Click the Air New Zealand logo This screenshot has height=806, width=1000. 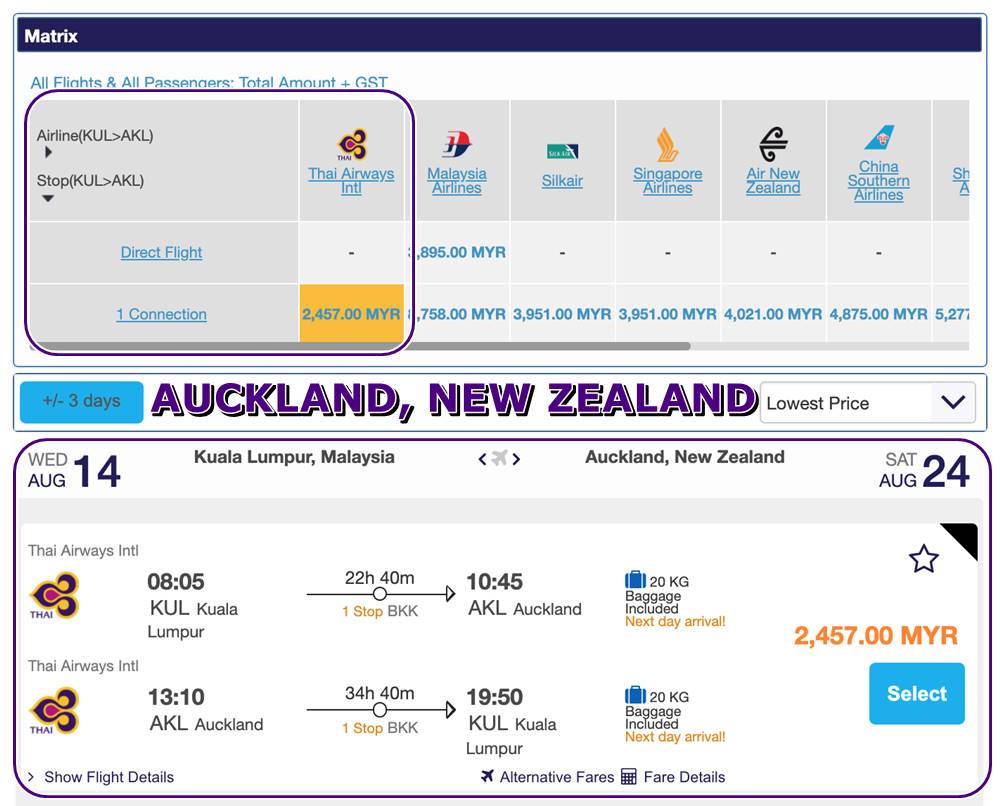pos(773,144)
